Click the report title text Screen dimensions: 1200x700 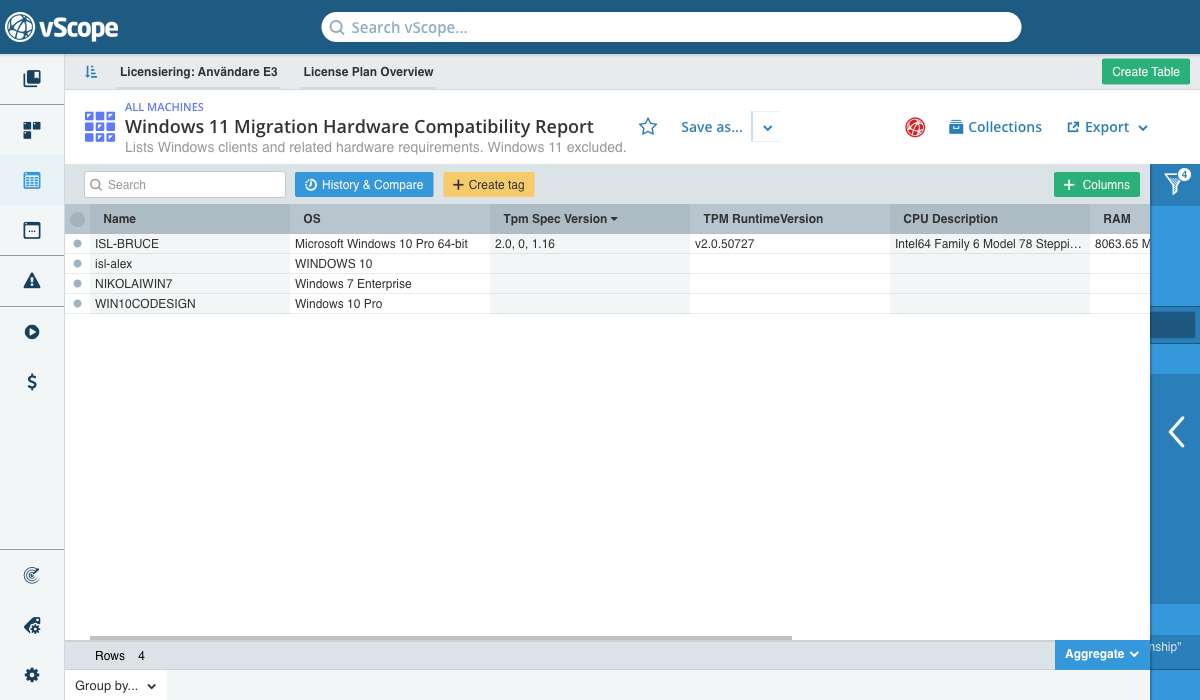click(359, 127)
